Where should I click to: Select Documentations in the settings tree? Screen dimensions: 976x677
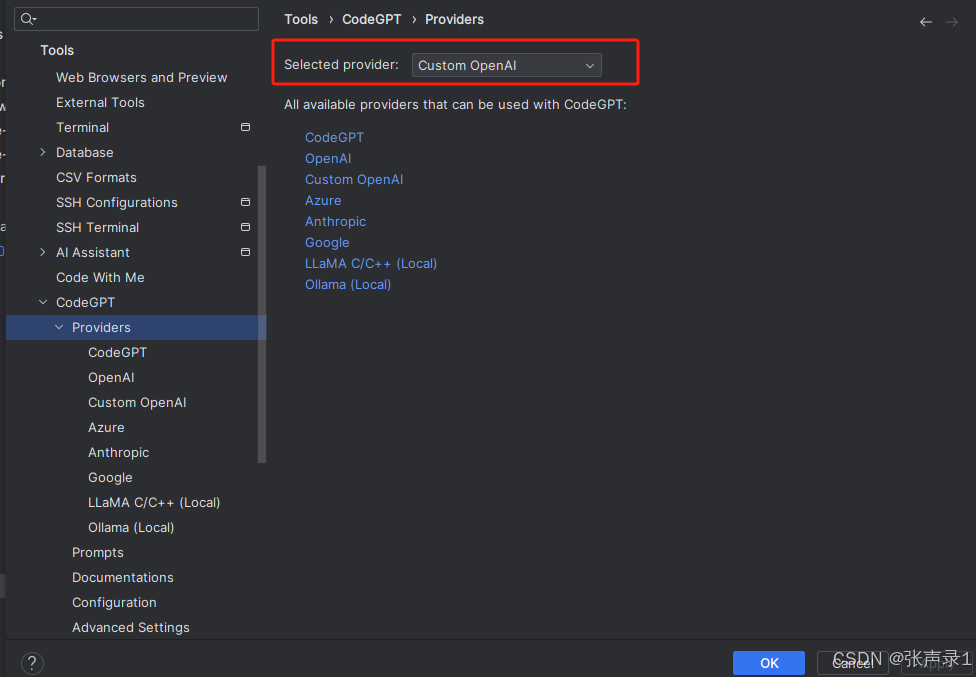[x=123, y=577]
